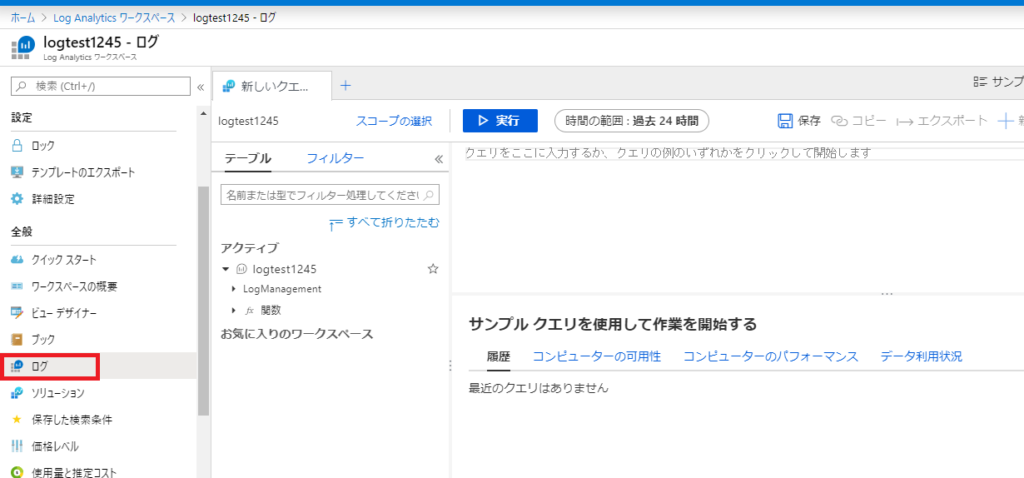
Task: Collapse the tables side pane chevron
Action: [439, 159]
